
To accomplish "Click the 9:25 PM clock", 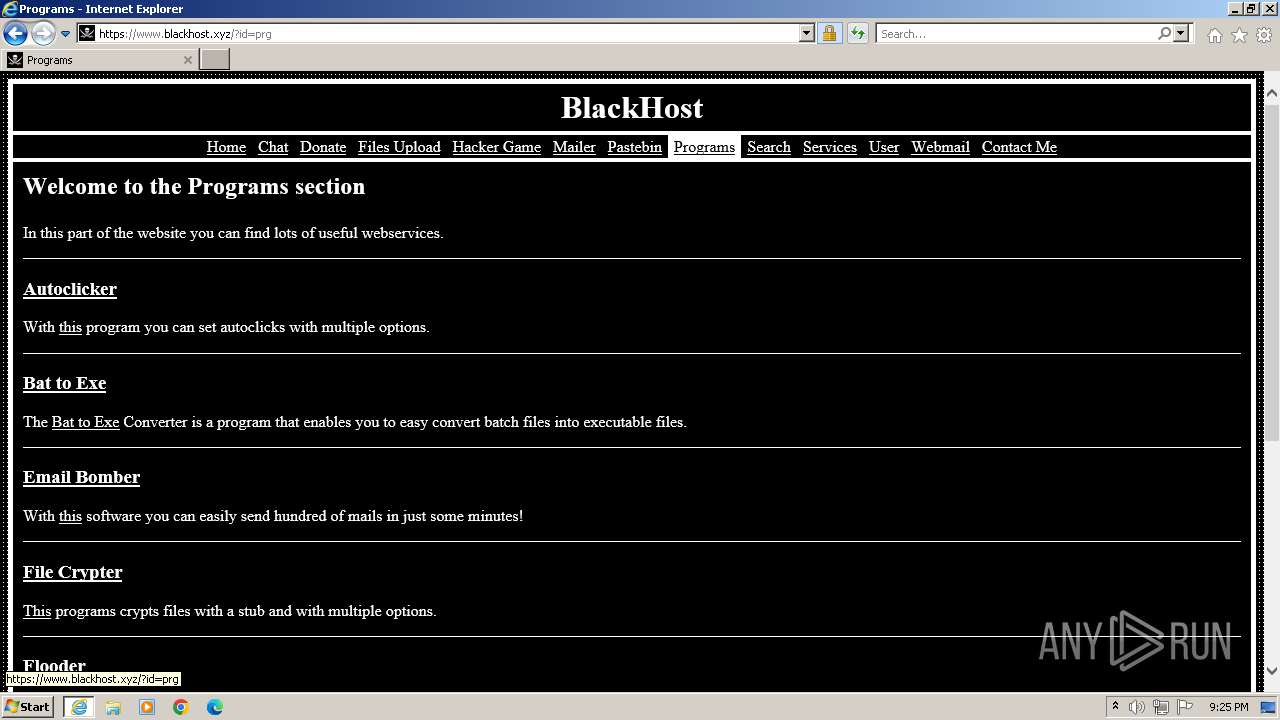I will 1228,707.
